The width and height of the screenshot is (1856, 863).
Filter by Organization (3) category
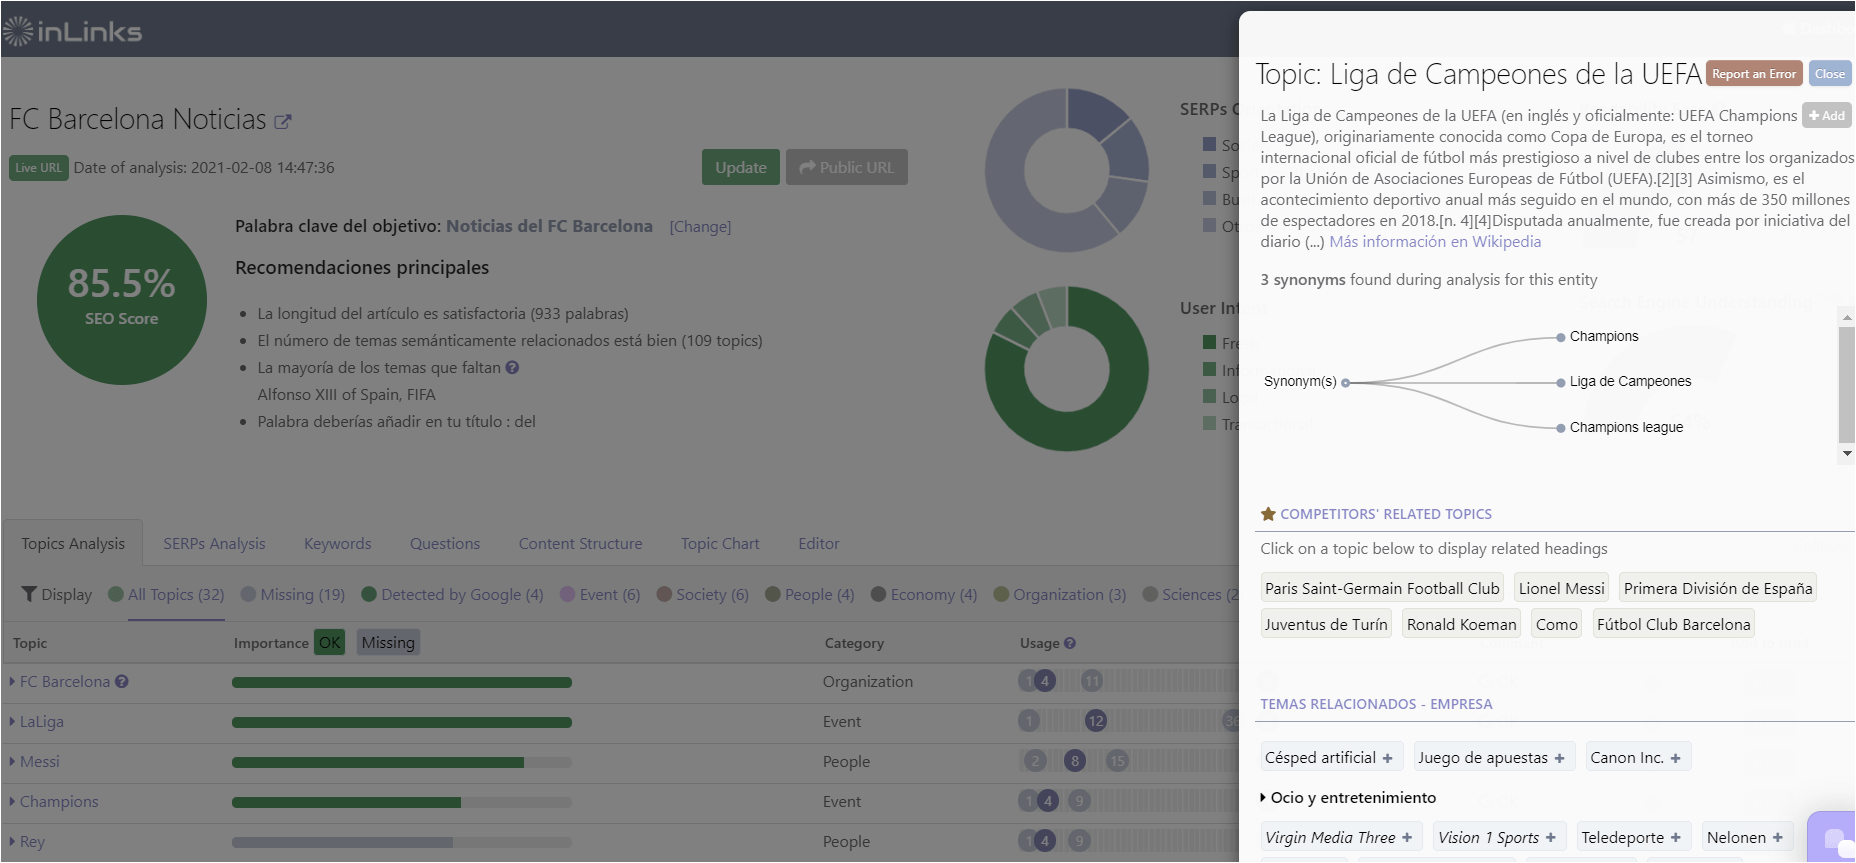point(1060,594)
